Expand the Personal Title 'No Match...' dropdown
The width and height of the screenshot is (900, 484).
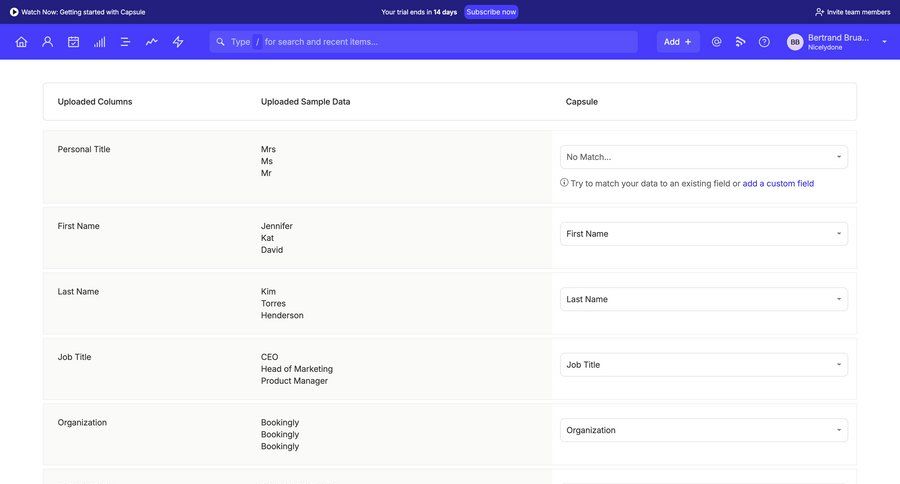click(x=703, y=157)
